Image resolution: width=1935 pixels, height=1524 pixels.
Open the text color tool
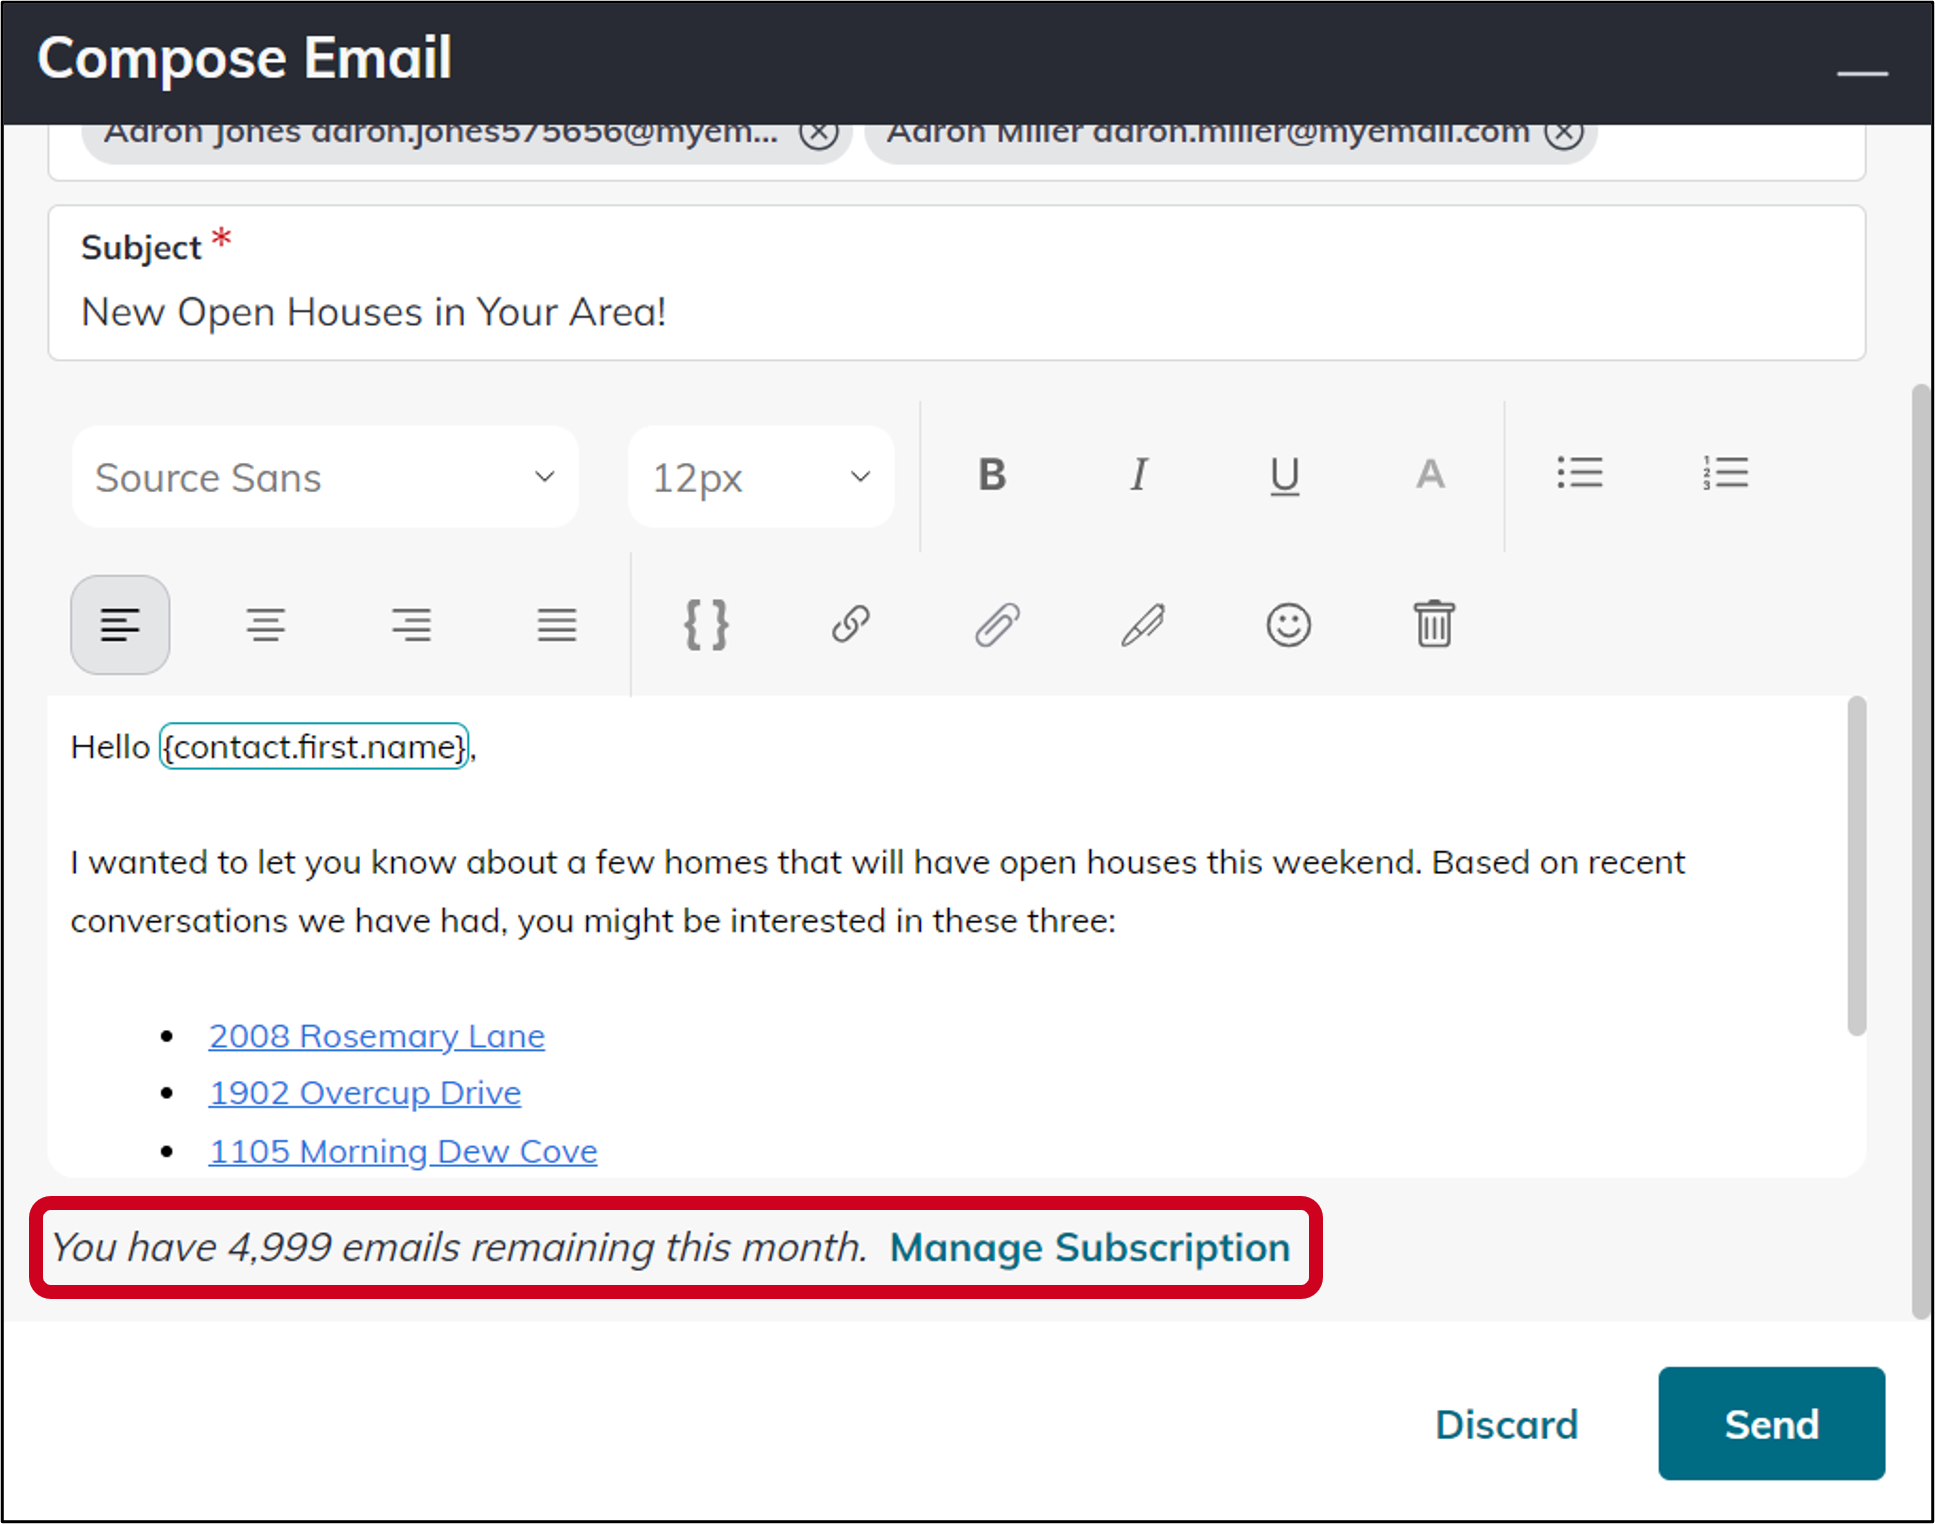pyautogui.click(x=1430, y=475)
